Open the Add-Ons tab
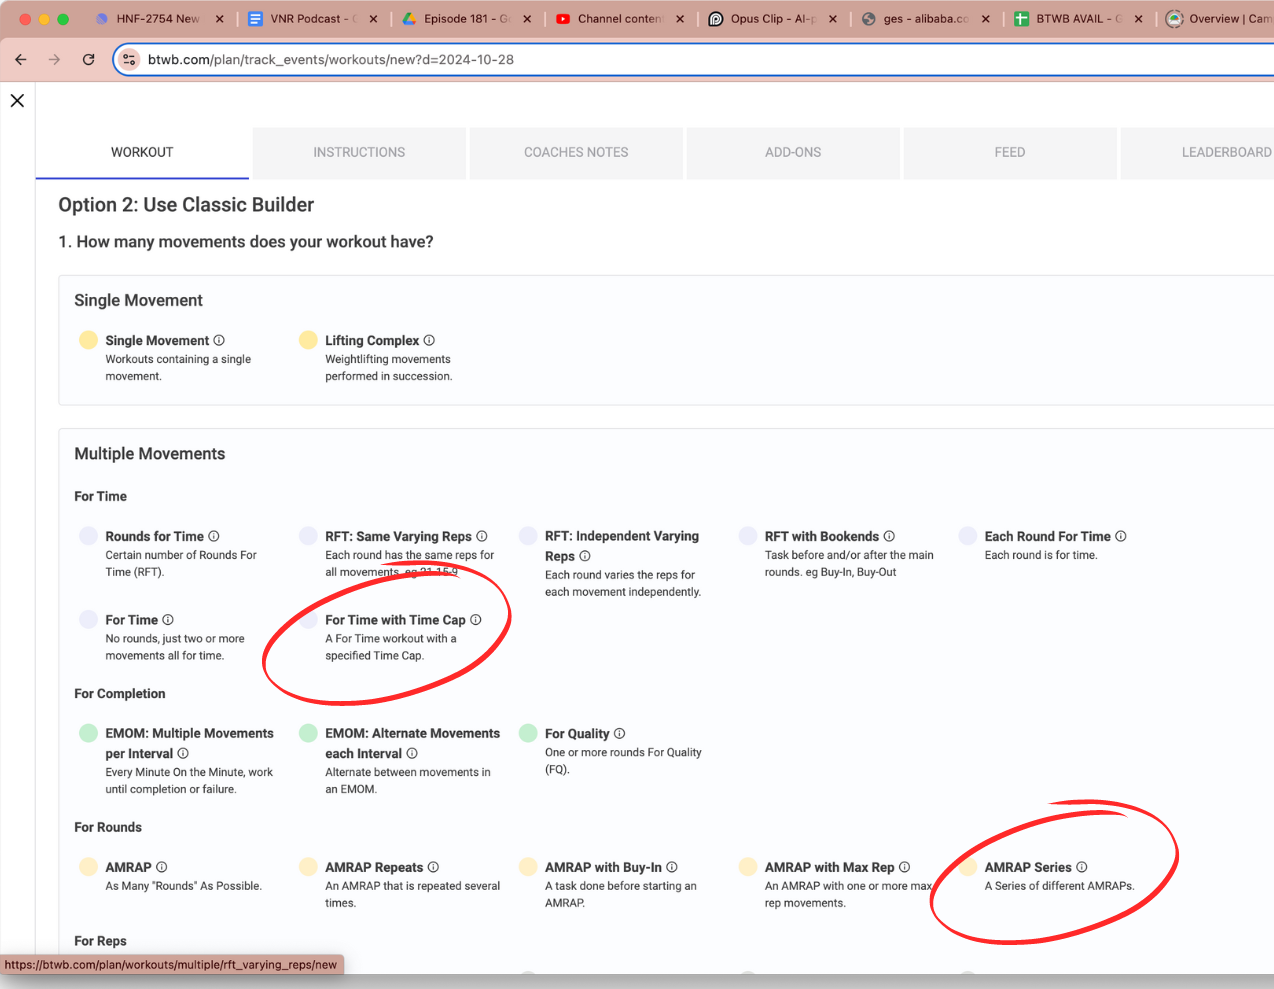The width and height of the screenshot is (1274, 989). (x=793, y=152)
